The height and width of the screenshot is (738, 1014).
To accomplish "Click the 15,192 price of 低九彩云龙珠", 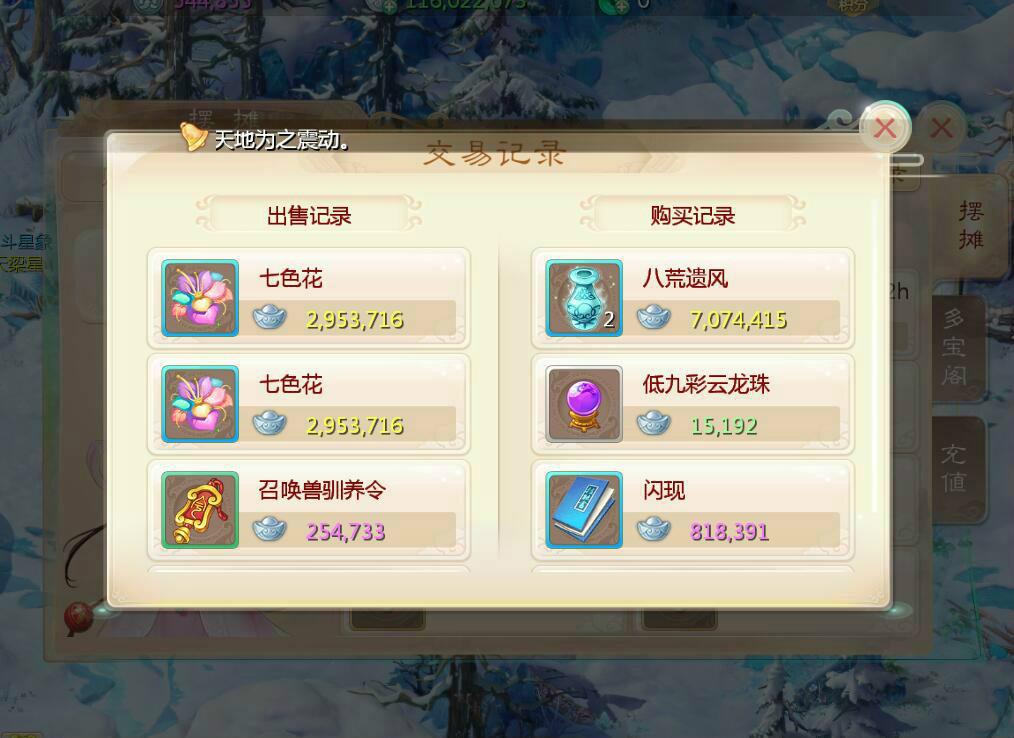I will click(x=724, y=426).
